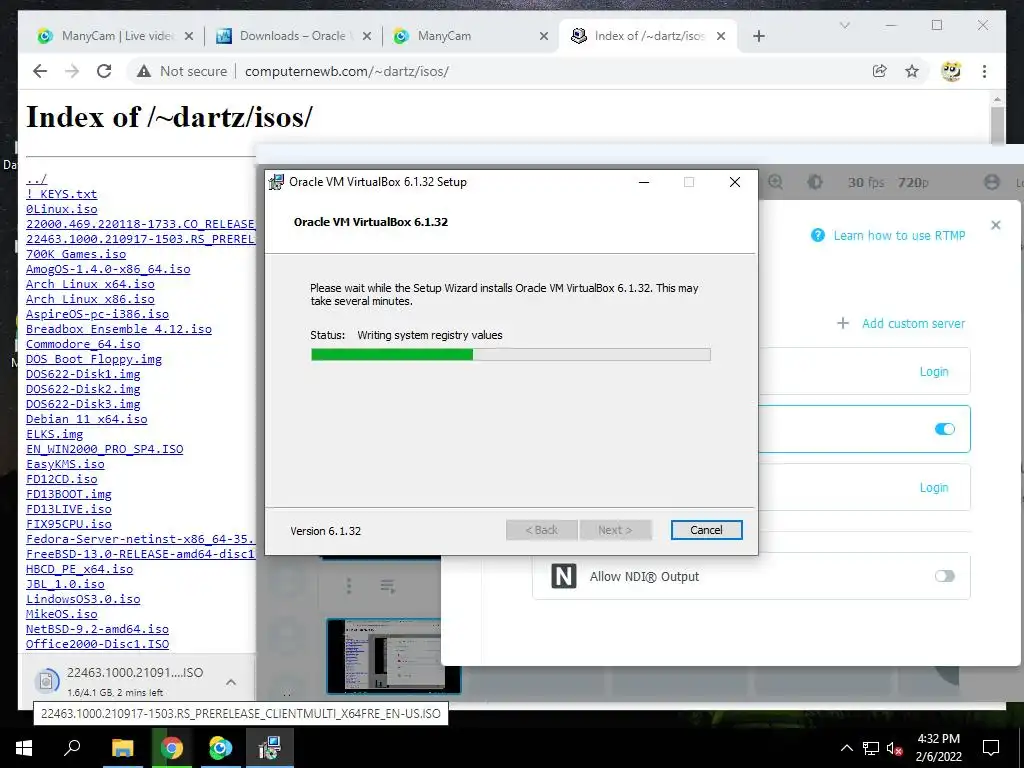Open a new Chrome tab
Screen dimensions: 1024x768
[x=758, y=36]
